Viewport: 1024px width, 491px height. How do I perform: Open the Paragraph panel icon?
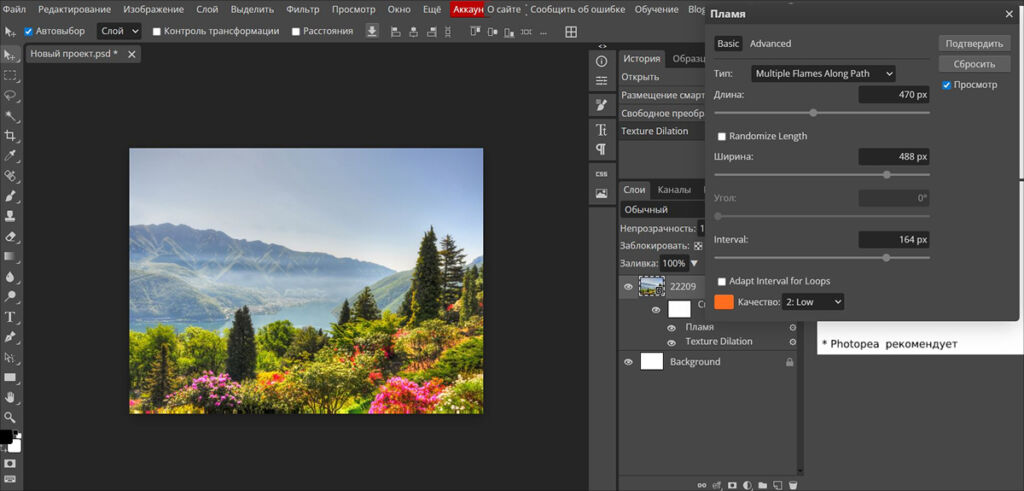(x=601, y=150)
